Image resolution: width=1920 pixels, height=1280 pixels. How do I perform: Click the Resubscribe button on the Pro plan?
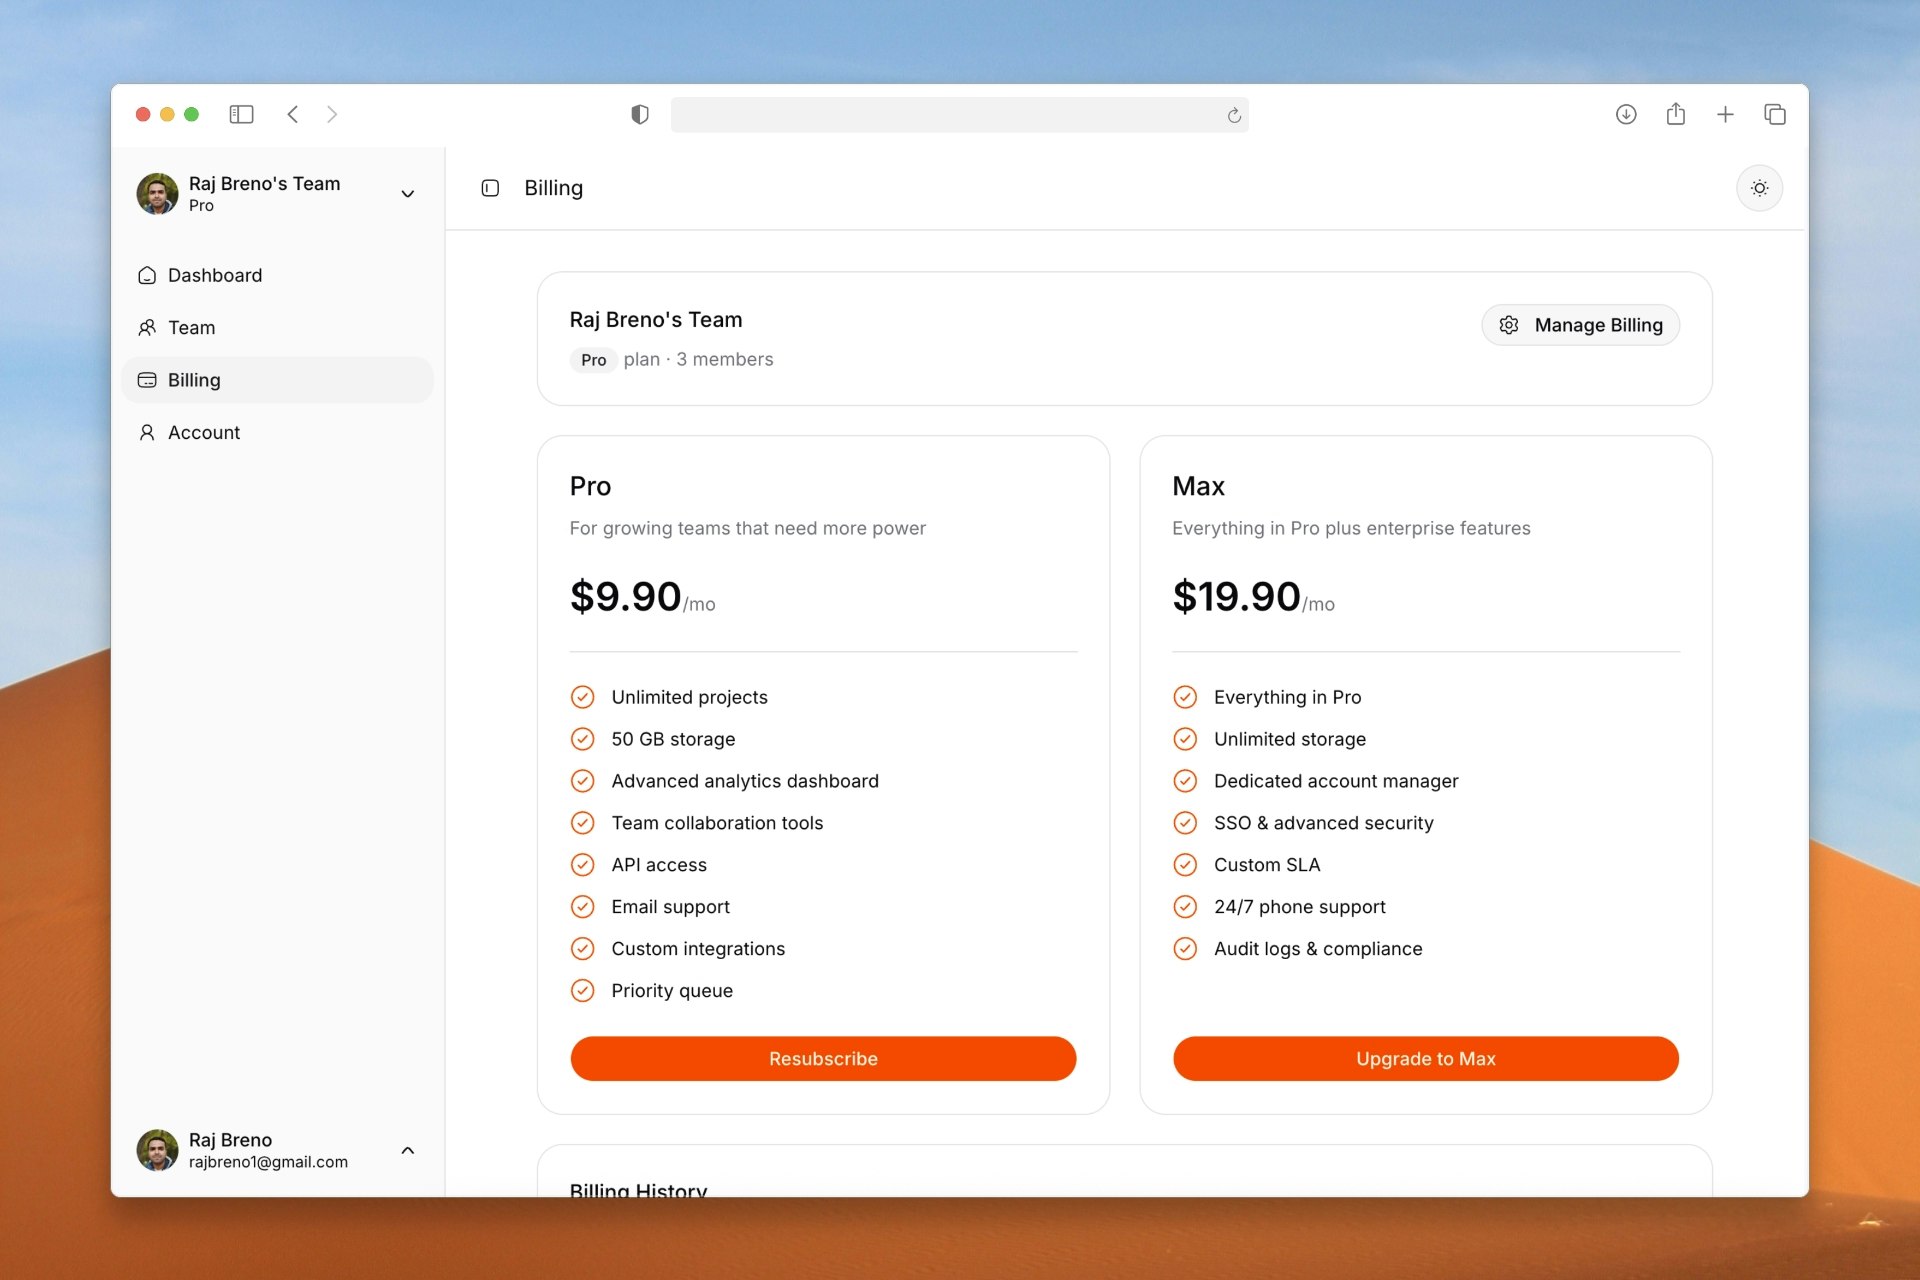[823, 1058]
